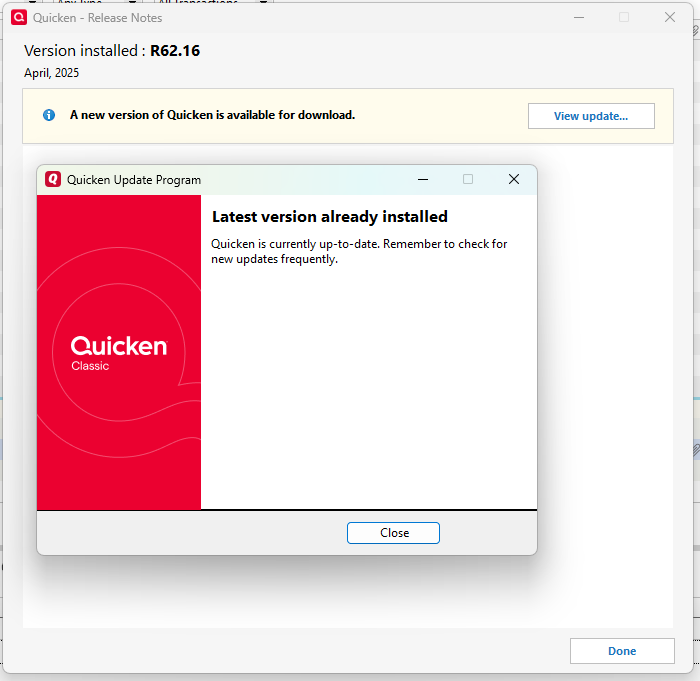Click the 'new version of Quicken is available' message
This screenshot has width=700, height=681.
(212, 115)
